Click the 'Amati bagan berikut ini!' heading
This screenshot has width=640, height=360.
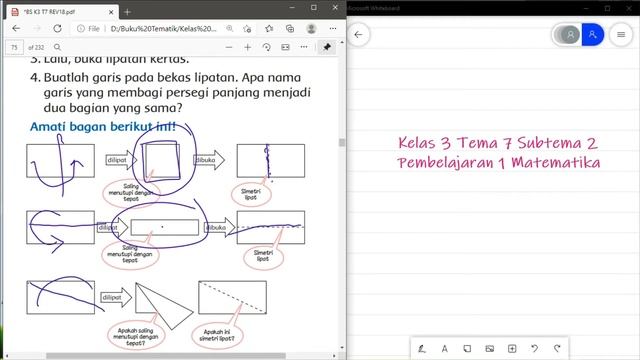click(x=103, y=127)
